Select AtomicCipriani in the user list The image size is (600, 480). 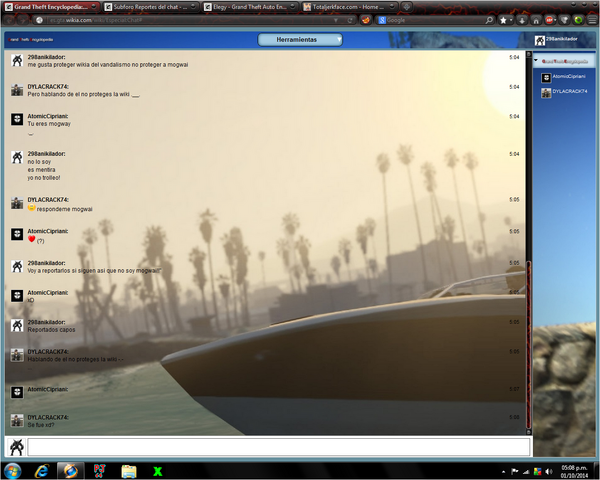(569, 76)
